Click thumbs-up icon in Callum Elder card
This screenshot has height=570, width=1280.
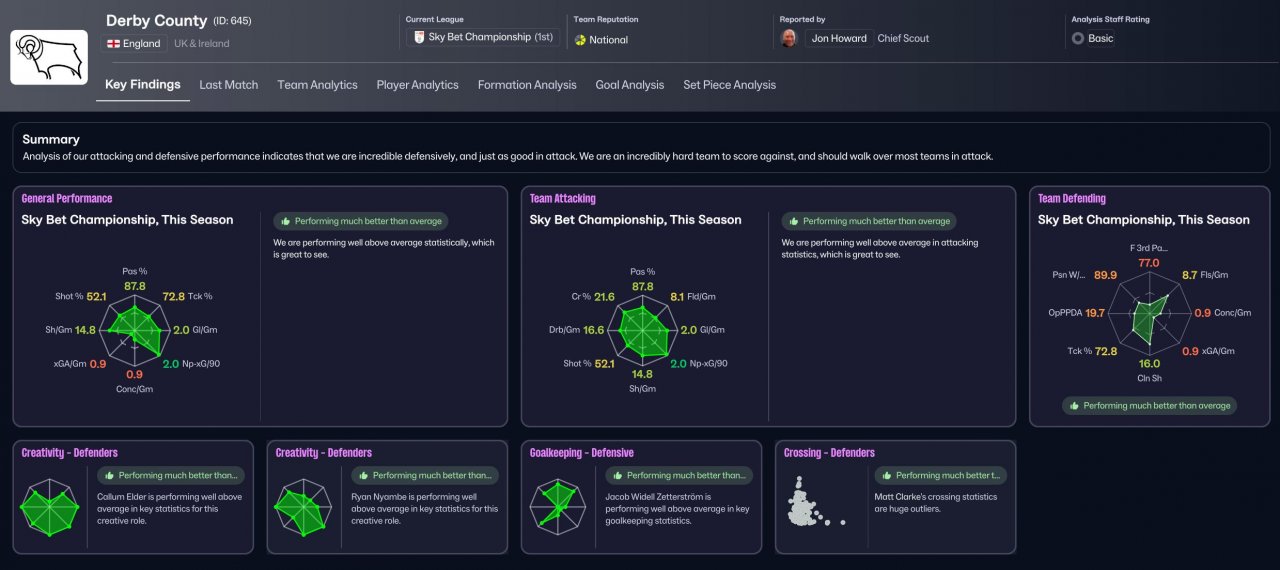[x=110, y=475]
